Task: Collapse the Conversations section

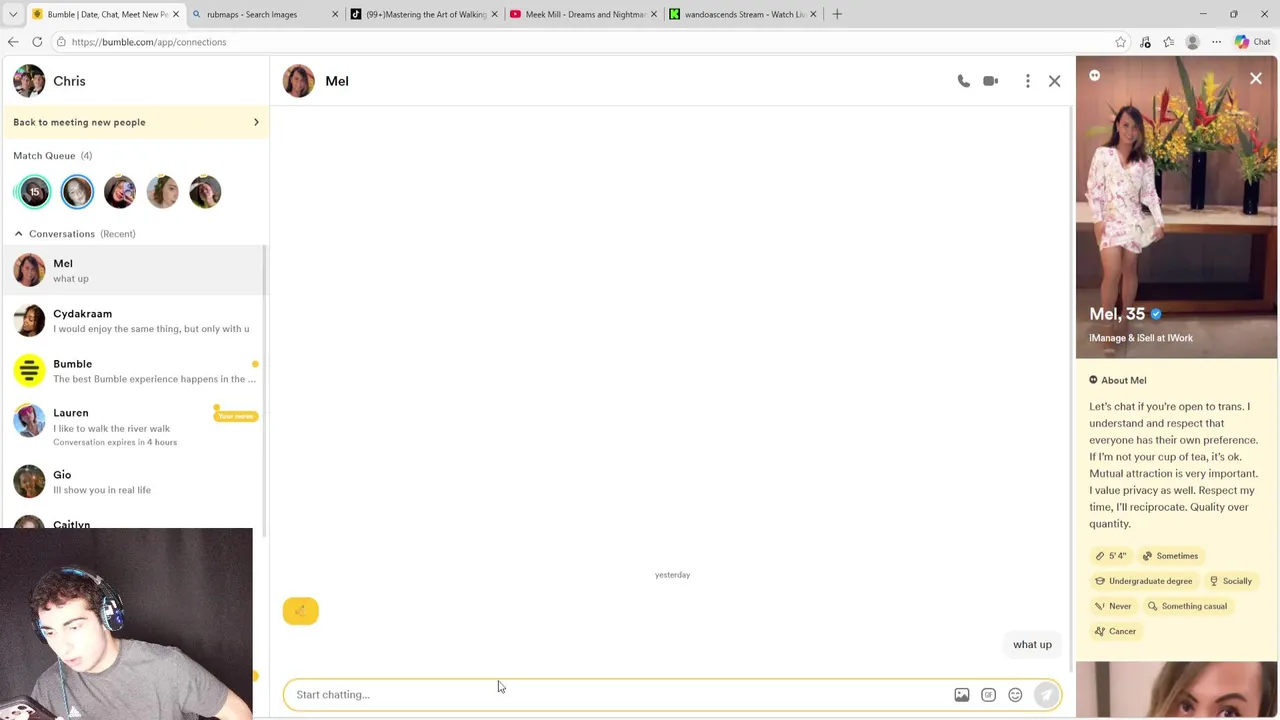Action: (18, 234)
